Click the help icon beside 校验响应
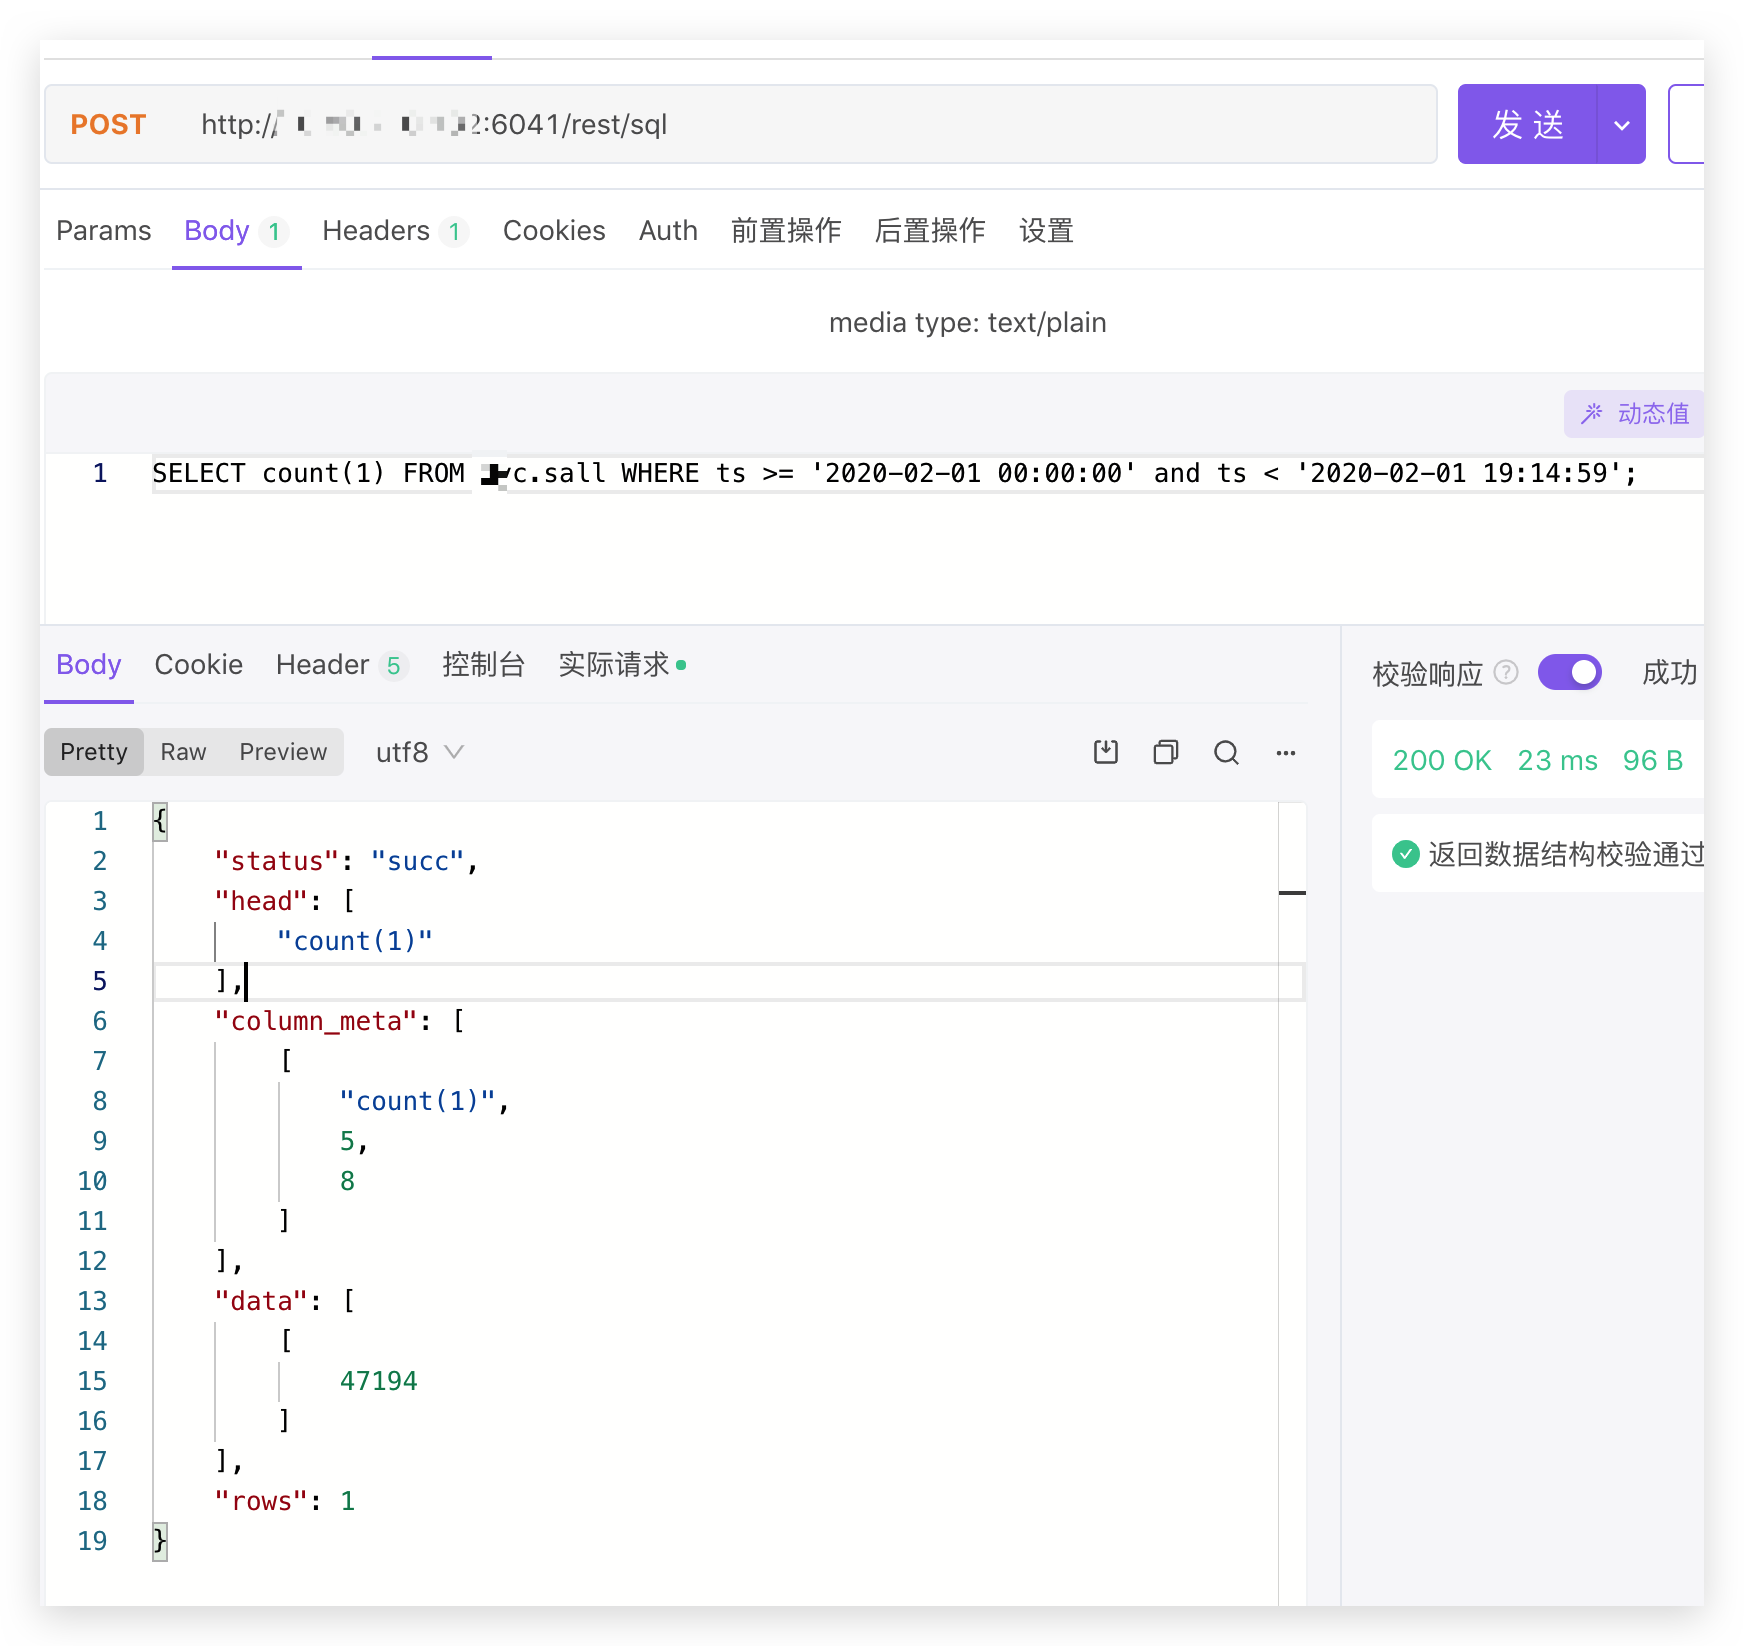Image resolution: width=1744 pixels, height=1646 pixels. pyautogui.click(x=1507, y=673)
